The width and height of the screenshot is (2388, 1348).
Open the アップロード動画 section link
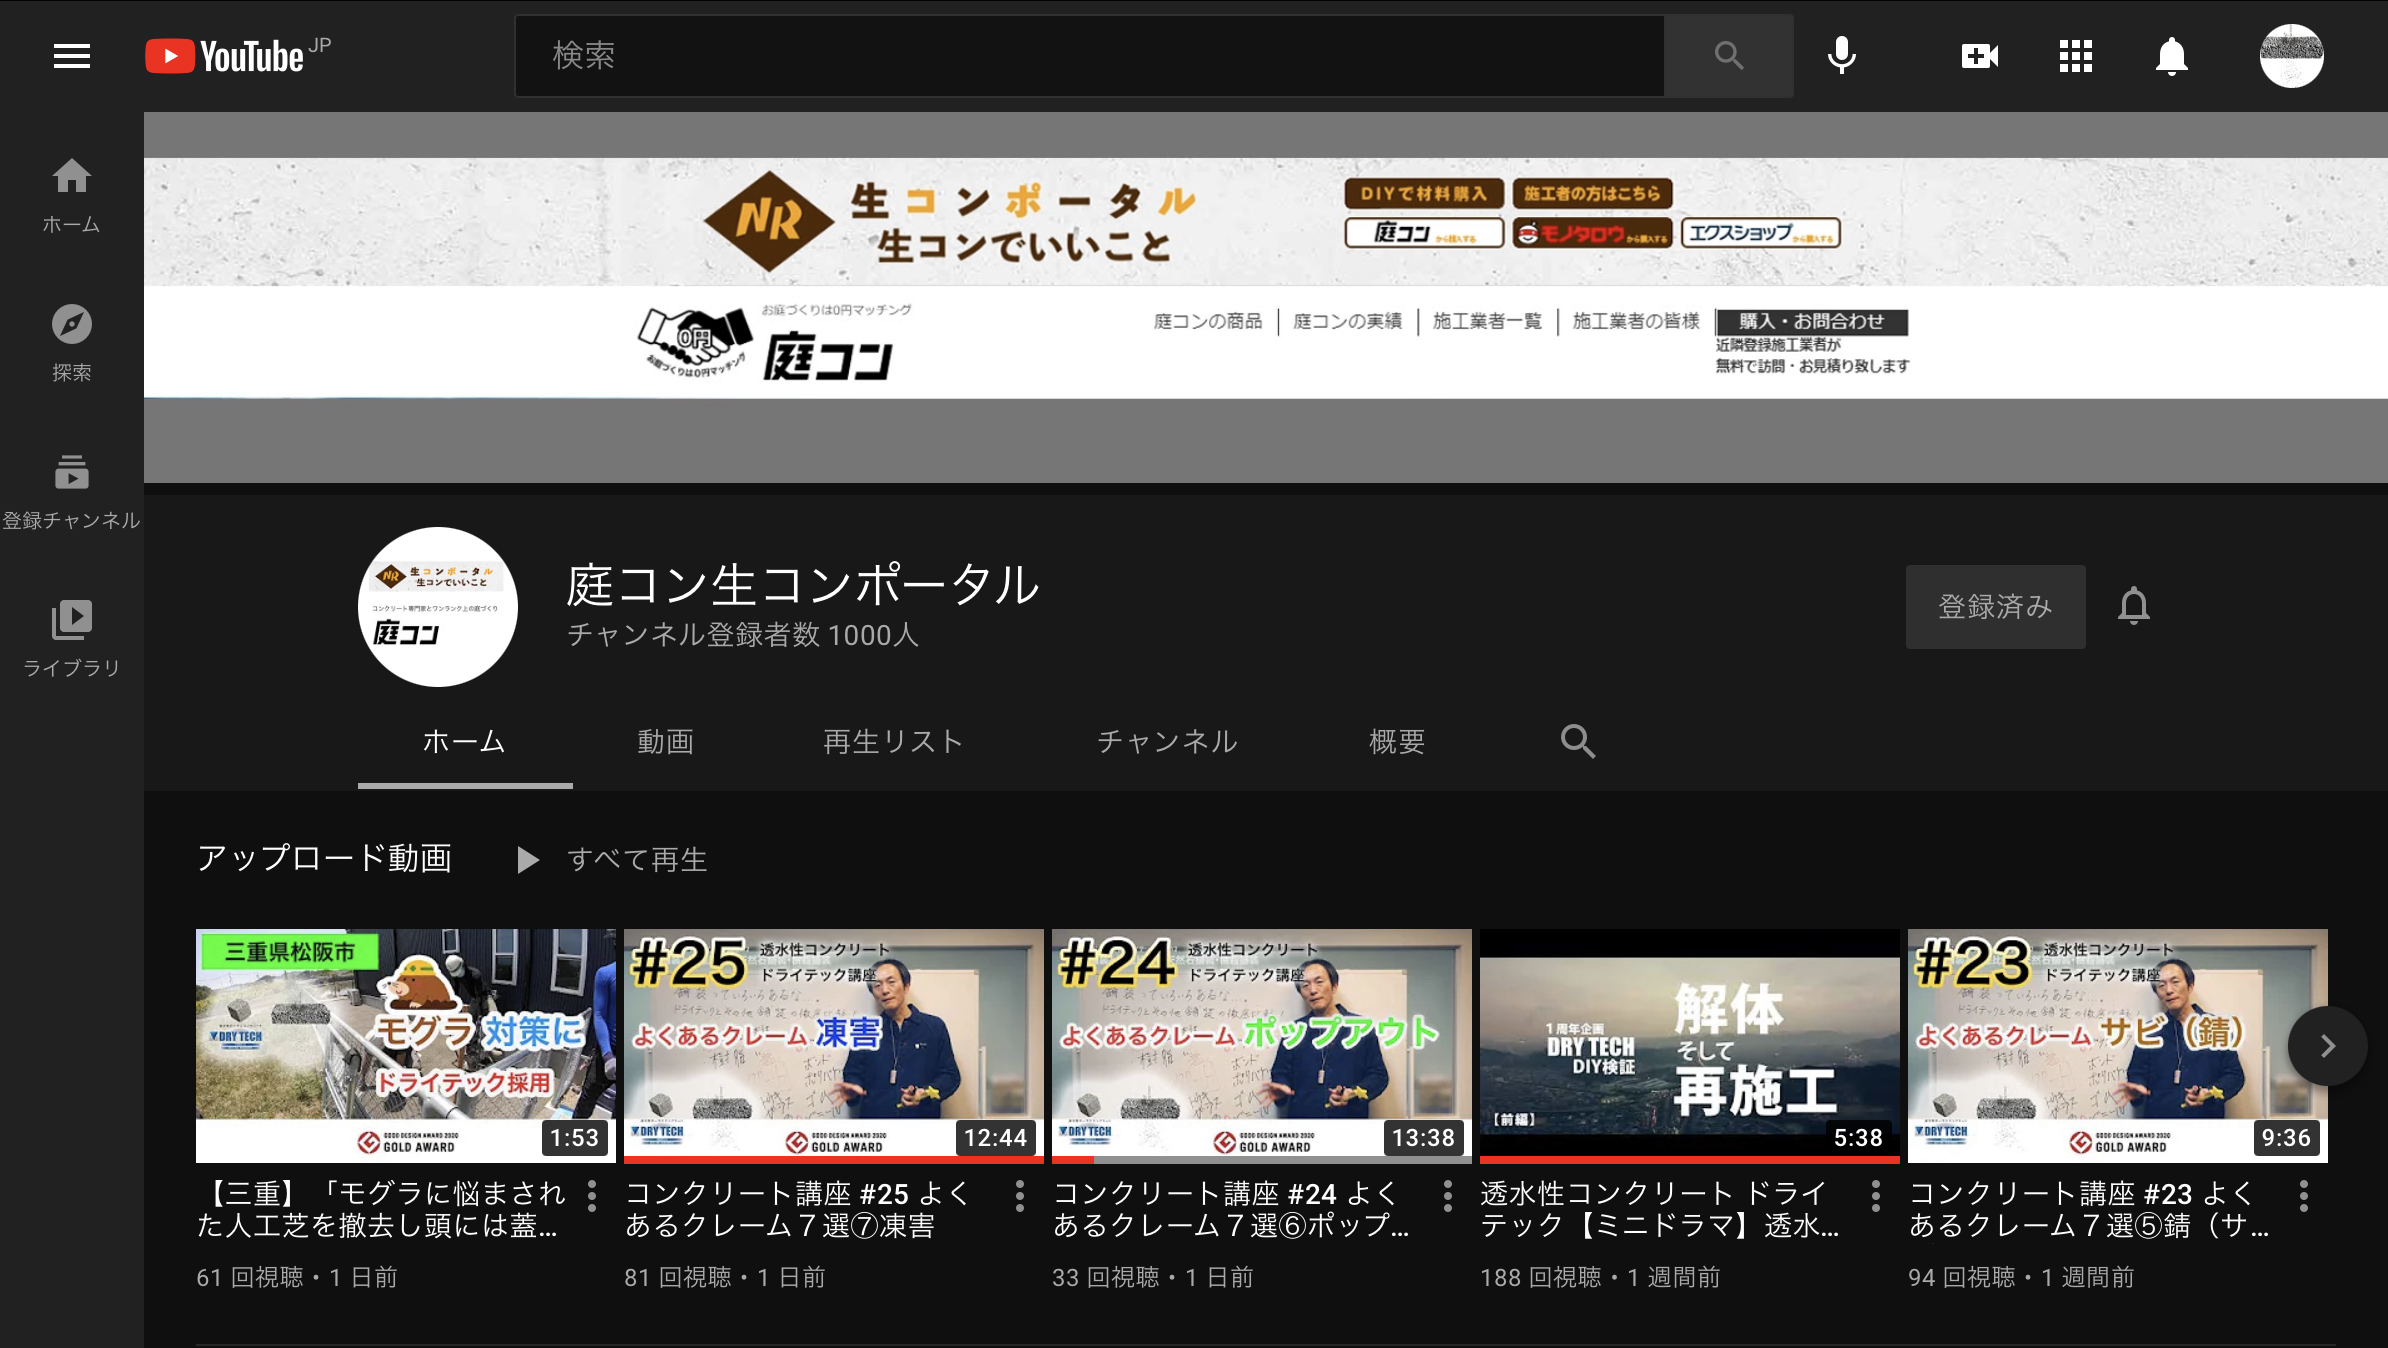click(x=324, y=859)
